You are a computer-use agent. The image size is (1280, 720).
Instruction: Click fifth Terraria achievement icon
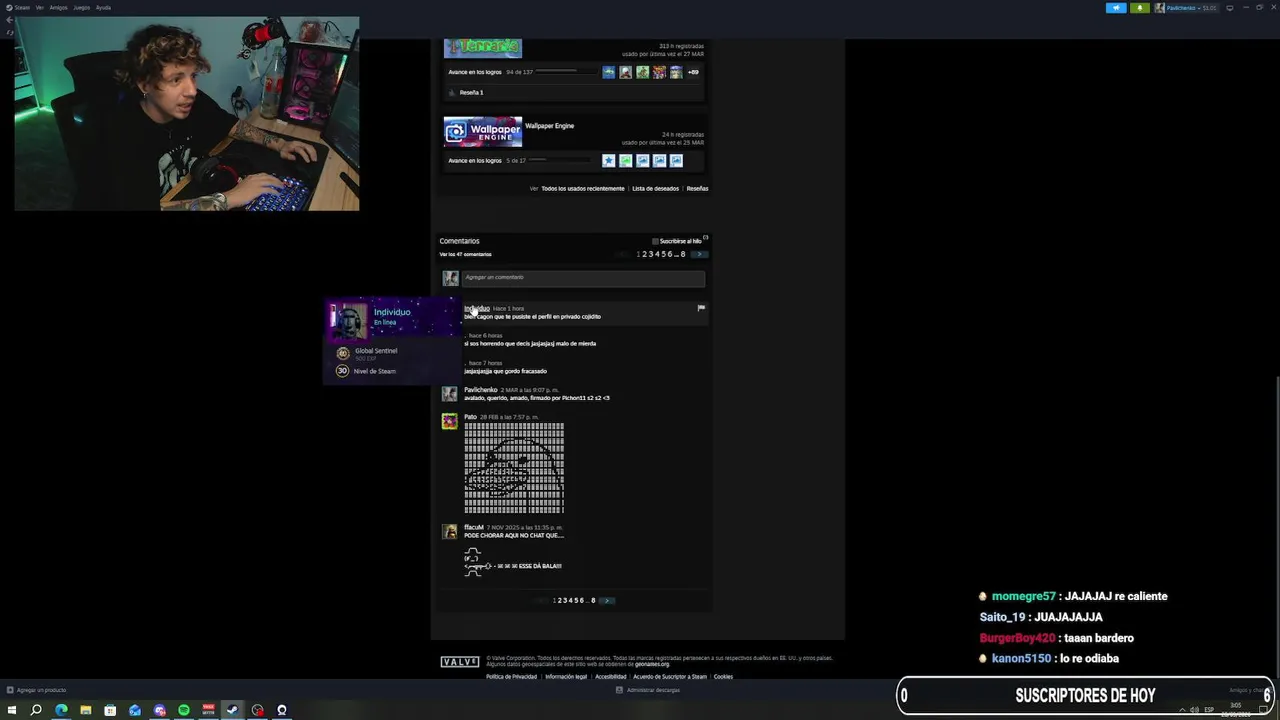676,72
